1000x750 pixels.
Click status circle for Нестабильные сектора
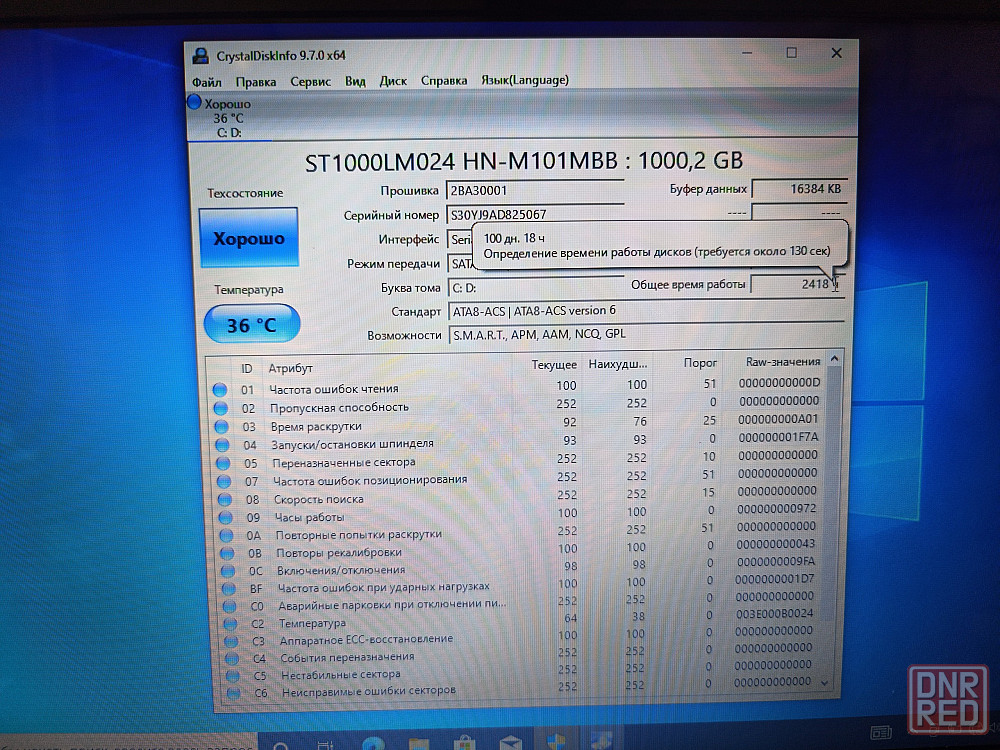(x=233, y=676)
